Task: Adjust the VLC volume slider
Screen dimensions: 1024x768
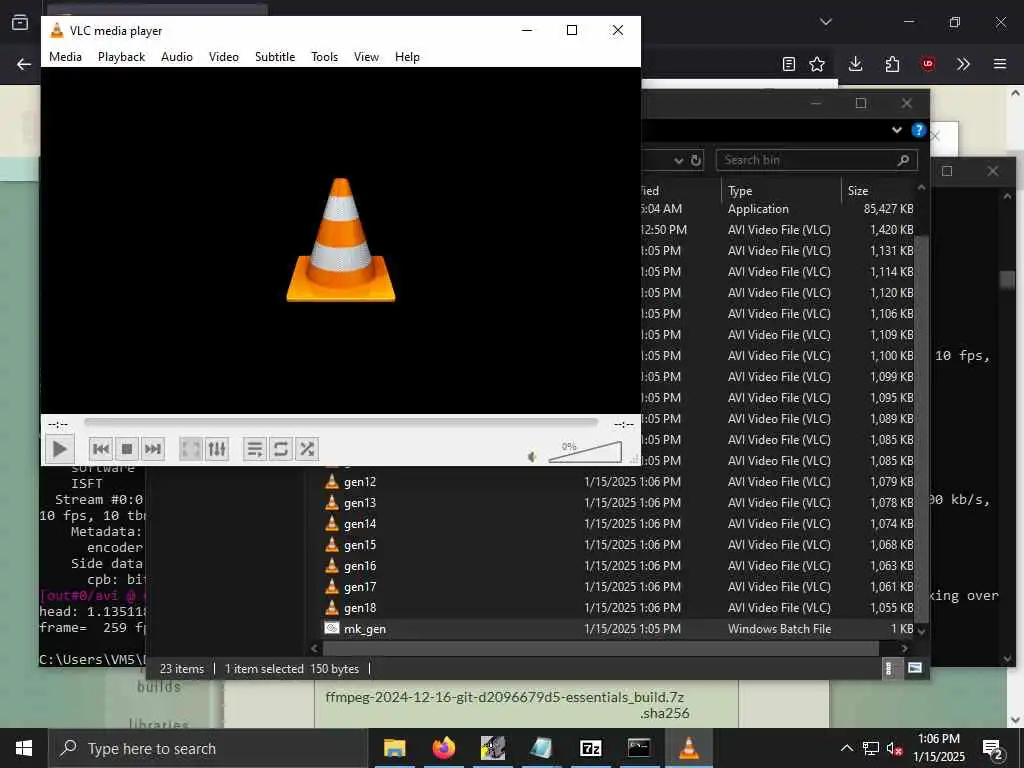Action: (584, 452)
